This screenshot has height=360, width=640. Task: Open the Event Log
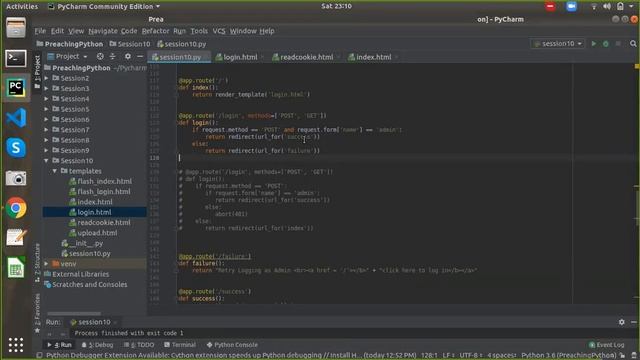[x=607, y=345]
